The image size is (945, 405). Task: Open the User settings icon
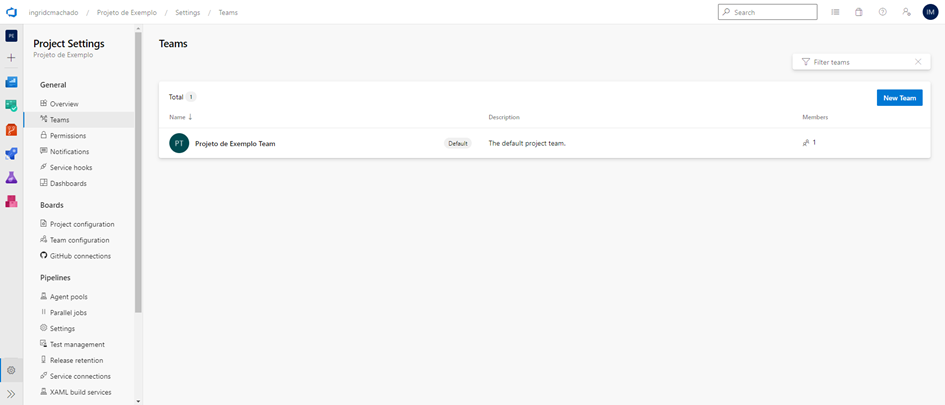click(906, 12)
